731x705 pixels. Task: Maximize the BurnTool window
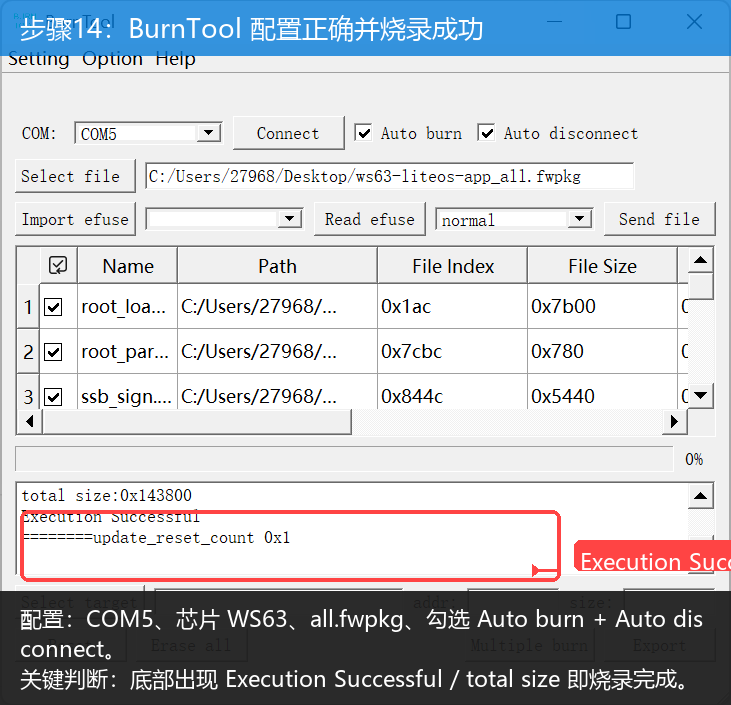(623, 21)
